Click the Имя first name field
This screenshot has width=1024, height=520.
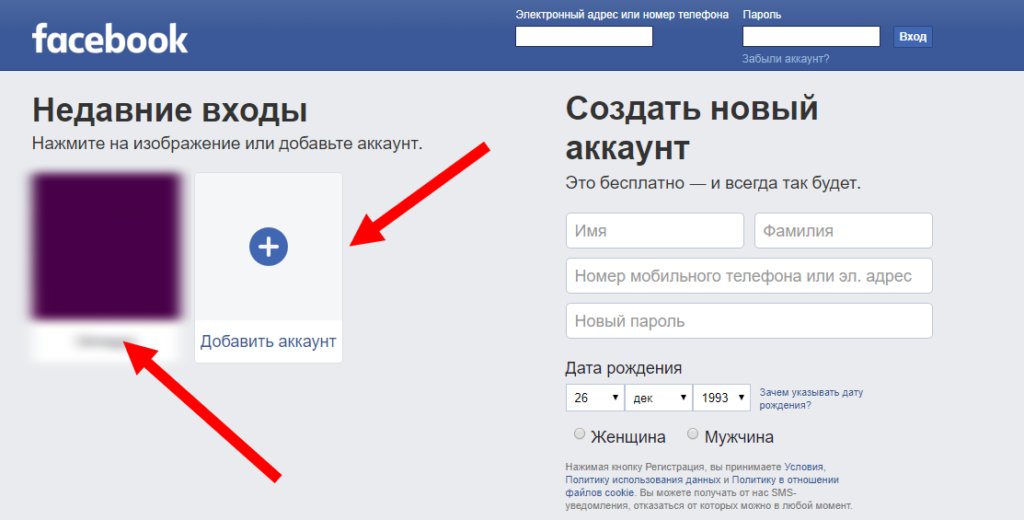(654, 231)
